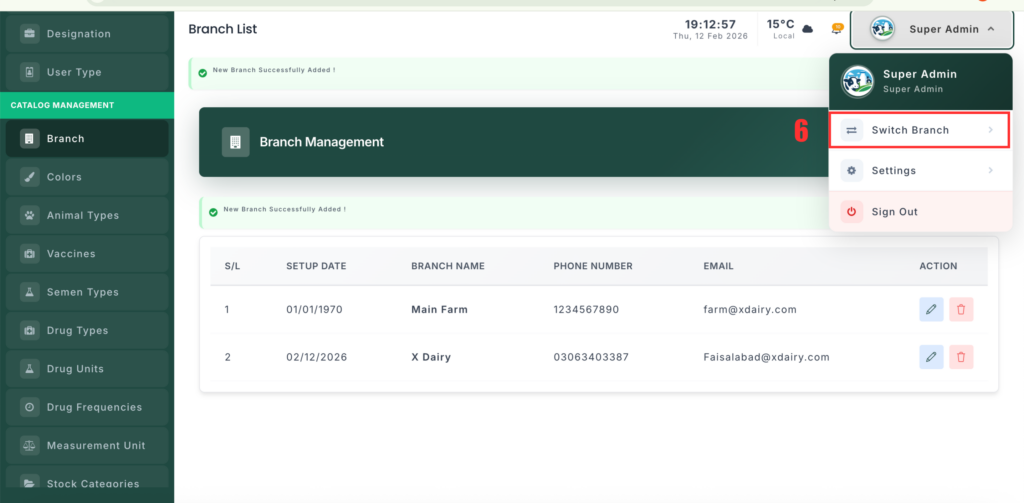The image size is (1024, 503).
Task: Select Sign Out from user menu
Action: 894,212
